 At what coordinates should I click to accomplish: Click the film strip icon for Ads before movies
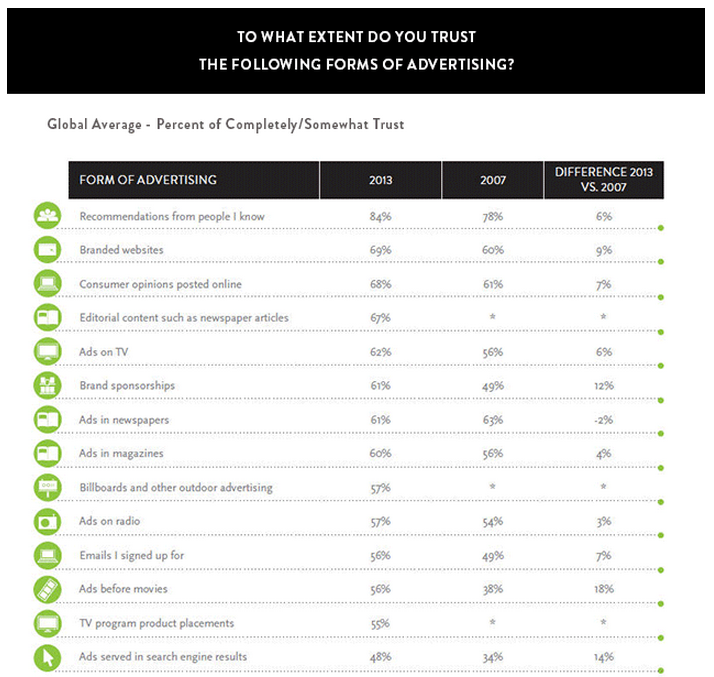pyautogui.click(x=48, y=589)
